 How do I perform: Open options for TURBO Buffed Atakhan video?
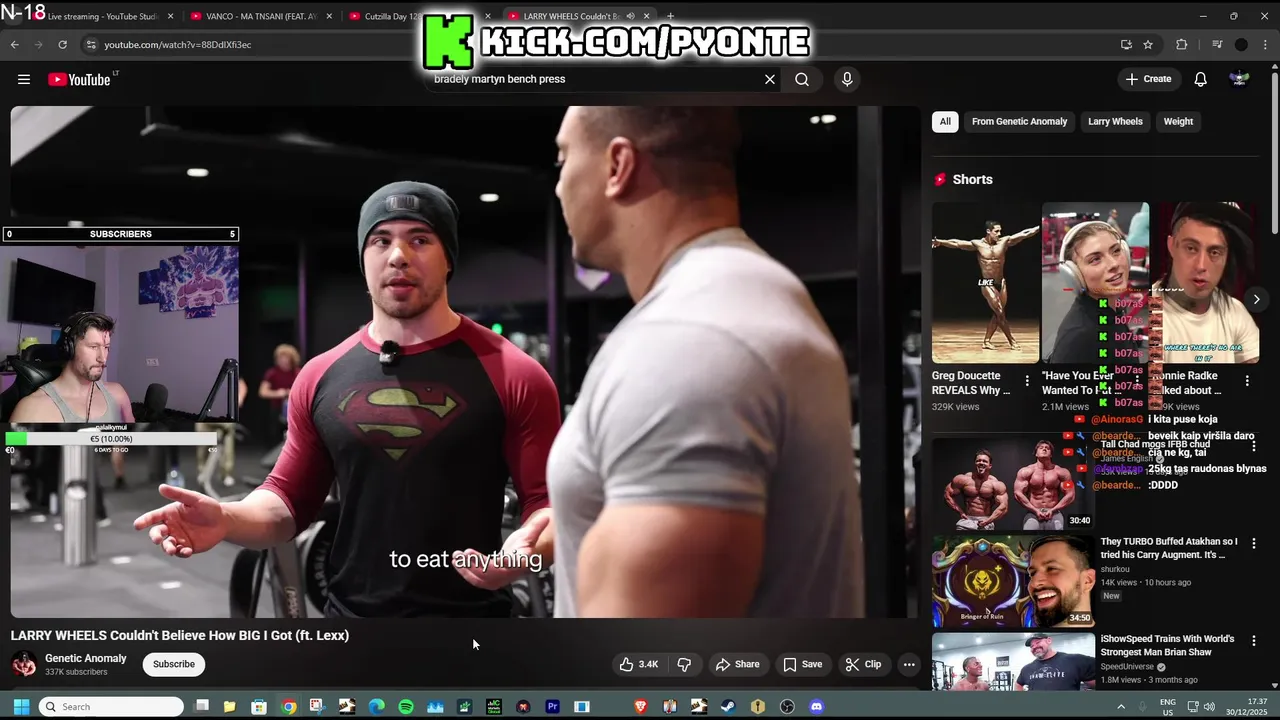click(1254, 543)
